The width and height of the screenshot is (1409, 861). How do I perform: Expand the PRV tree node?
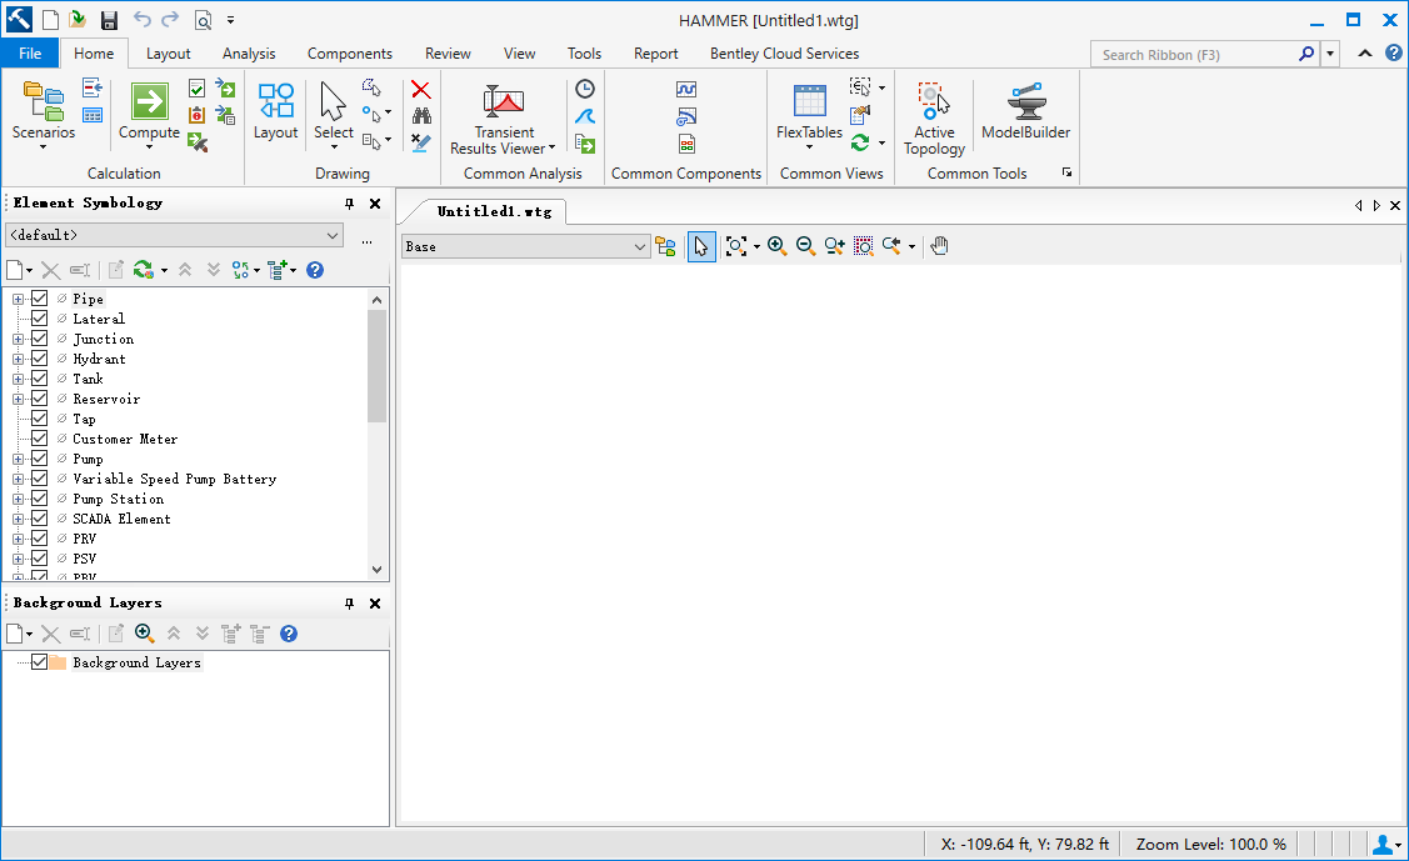tap(18, 539)
